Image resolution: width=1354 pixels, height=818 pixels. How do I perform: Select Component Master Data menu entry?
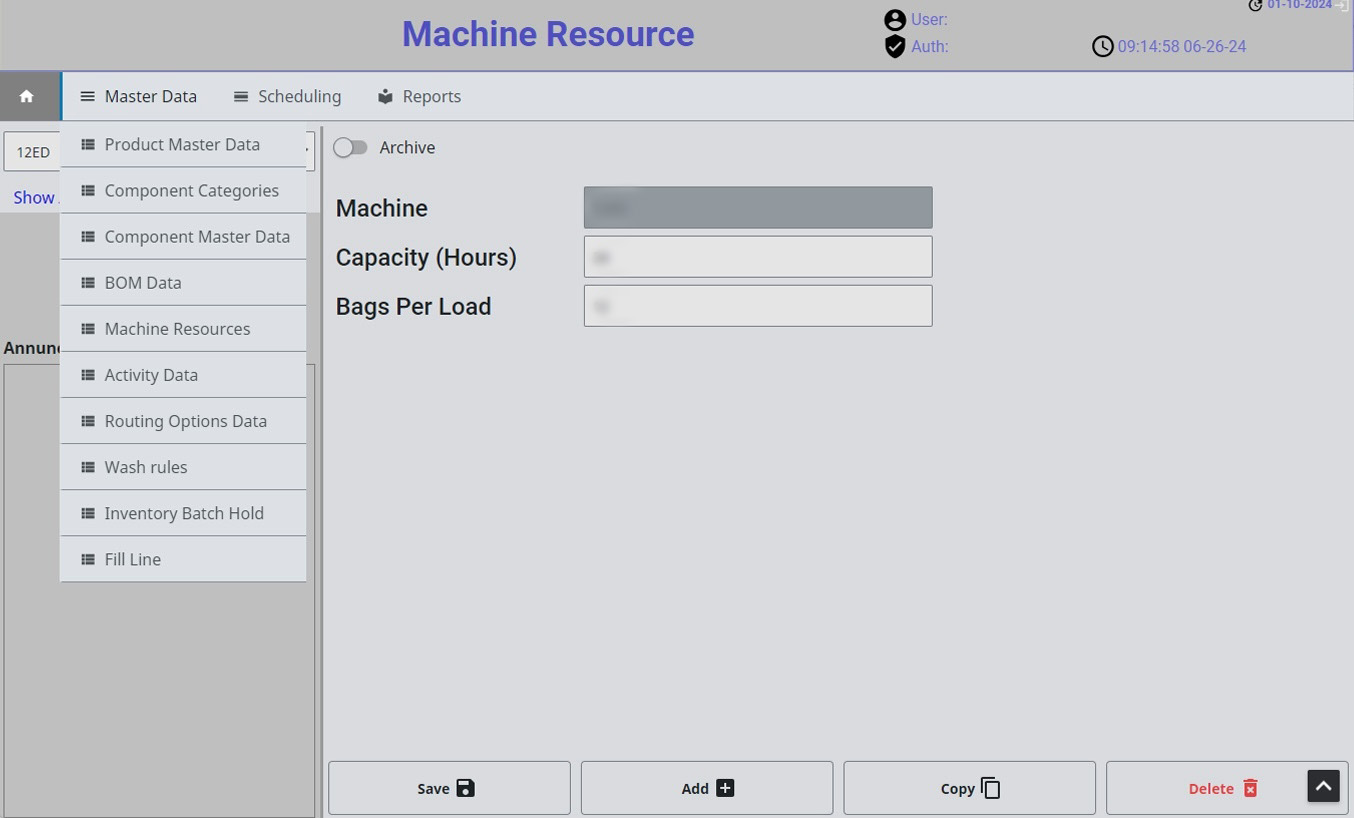[x=183, y=236]
